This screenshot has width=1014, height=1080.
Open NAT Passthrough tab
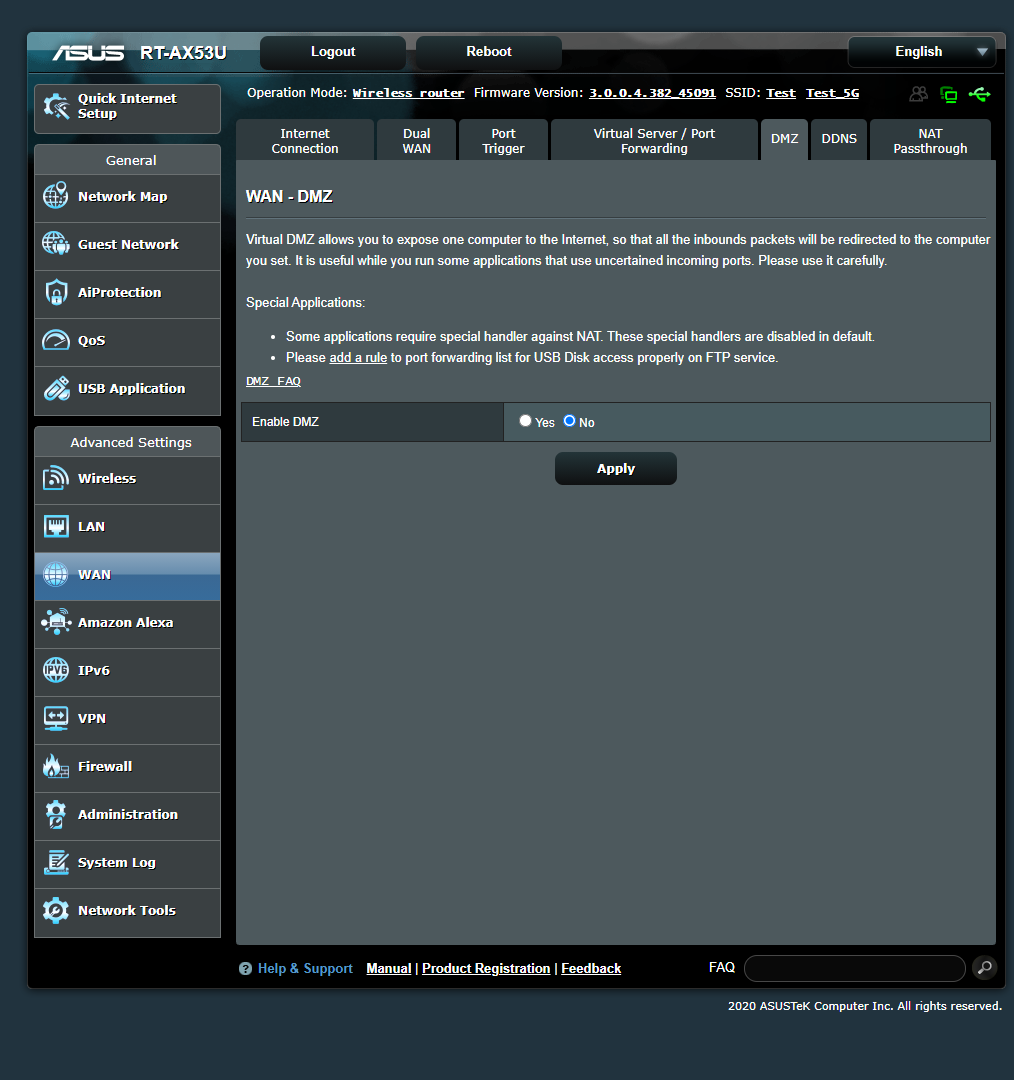tap(931, 141)
